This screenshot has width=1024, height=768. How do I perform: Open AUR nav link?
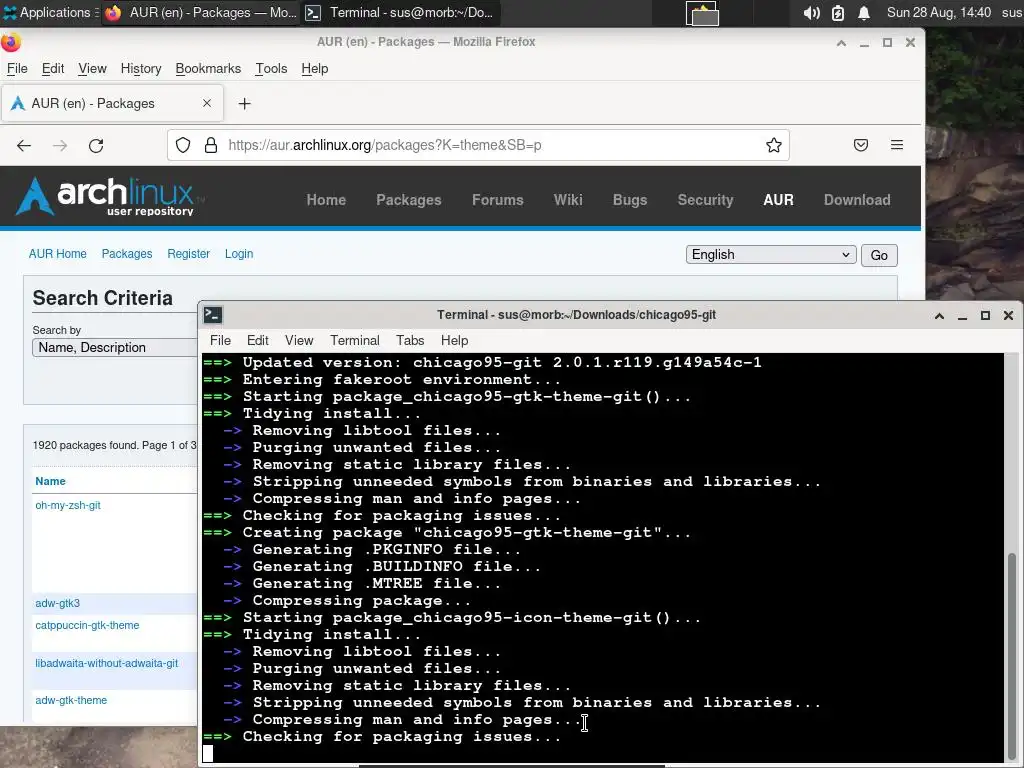[x=778, y=200]
